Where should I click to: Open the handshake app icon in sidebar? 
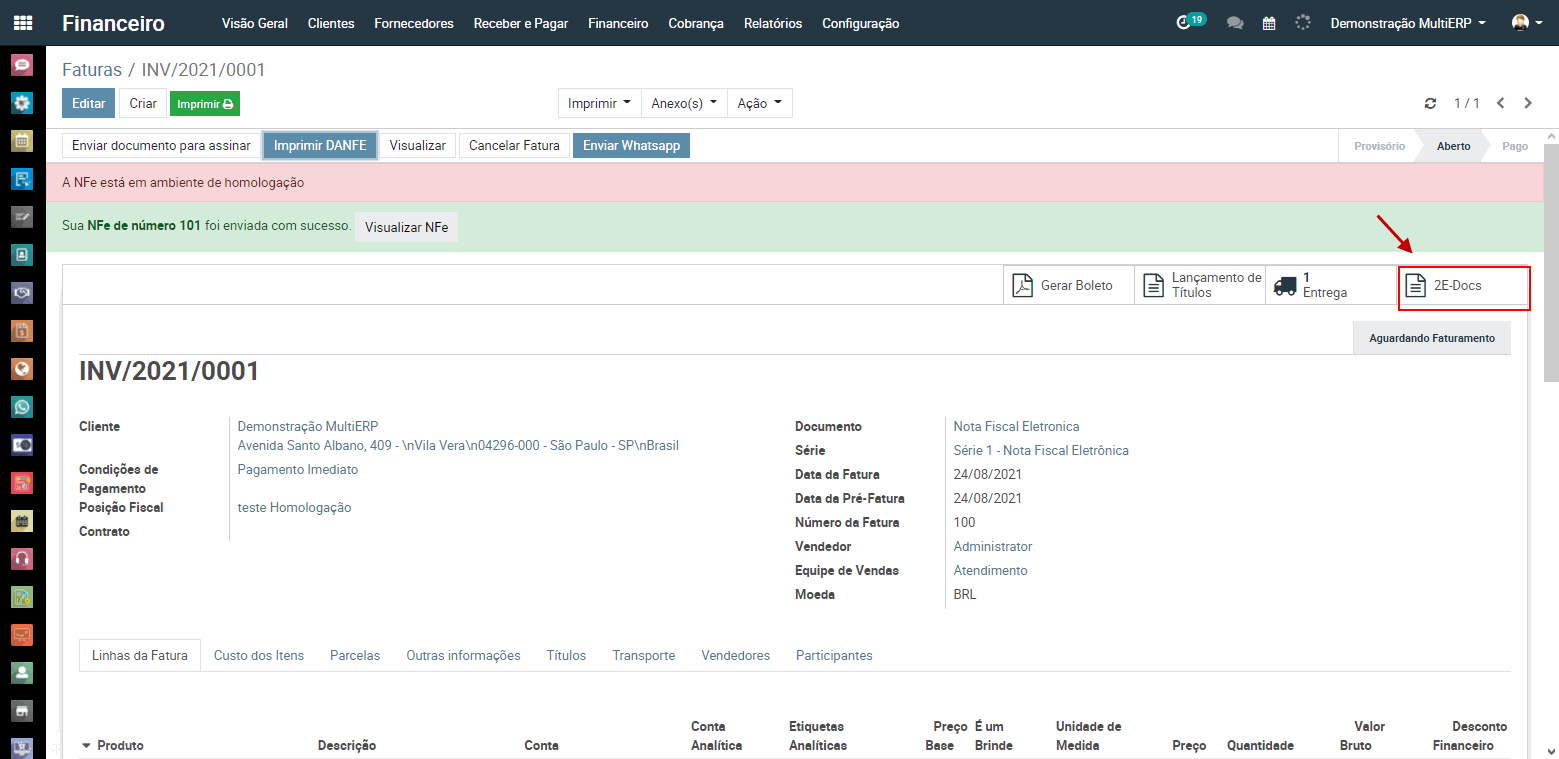click(x=22, y=293)
